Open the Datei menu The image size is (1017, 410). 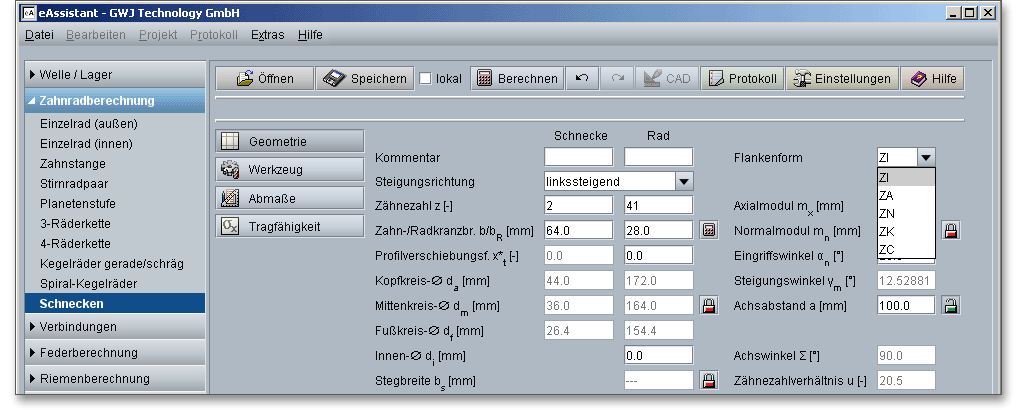pyautogui.click(x=39, y=34)
